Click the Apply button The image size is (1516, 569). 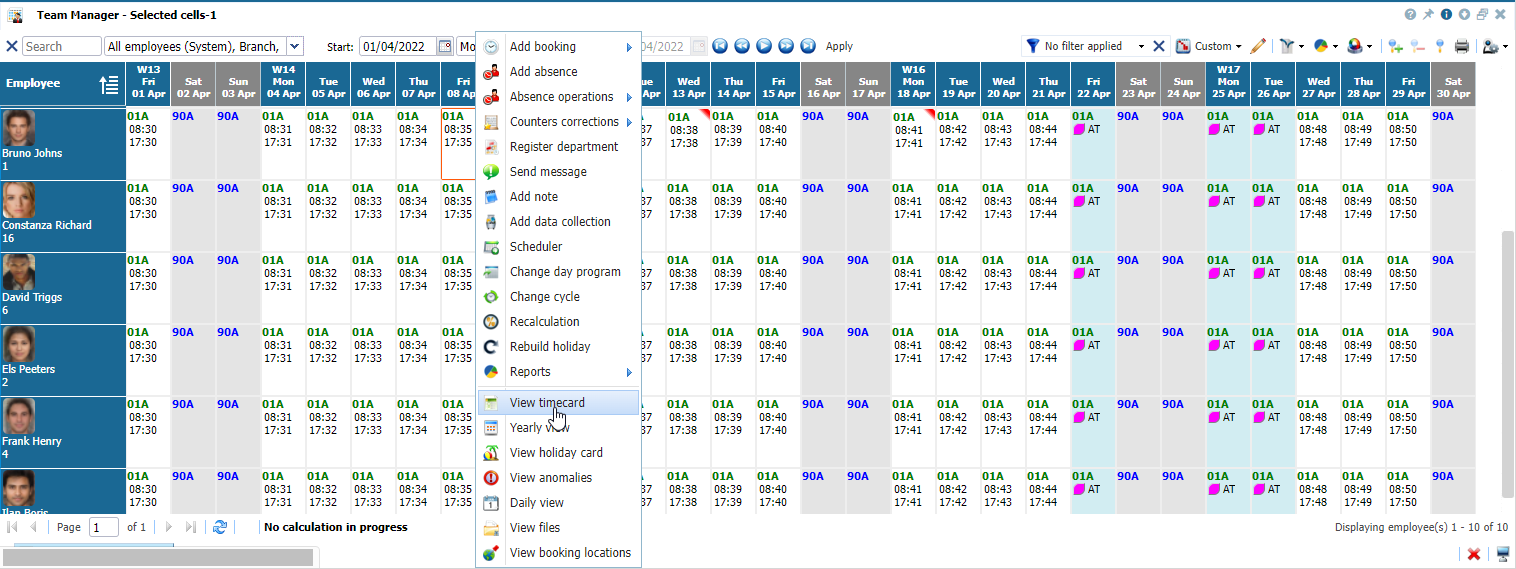tap(839, 46)
